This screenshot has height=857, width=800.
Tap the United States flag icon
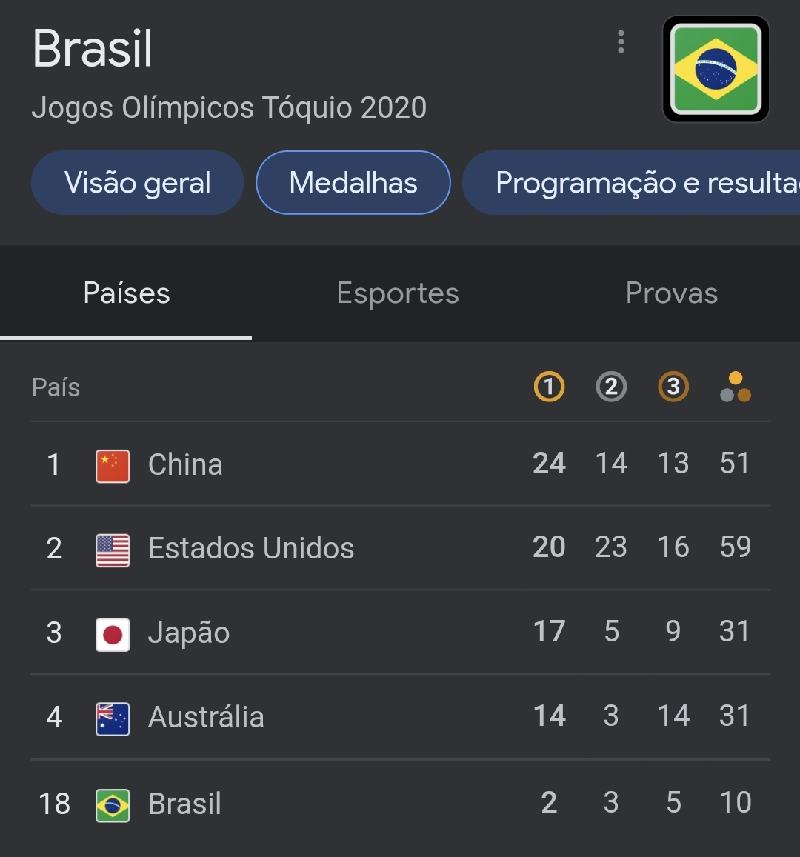click(x=113, y=550)
